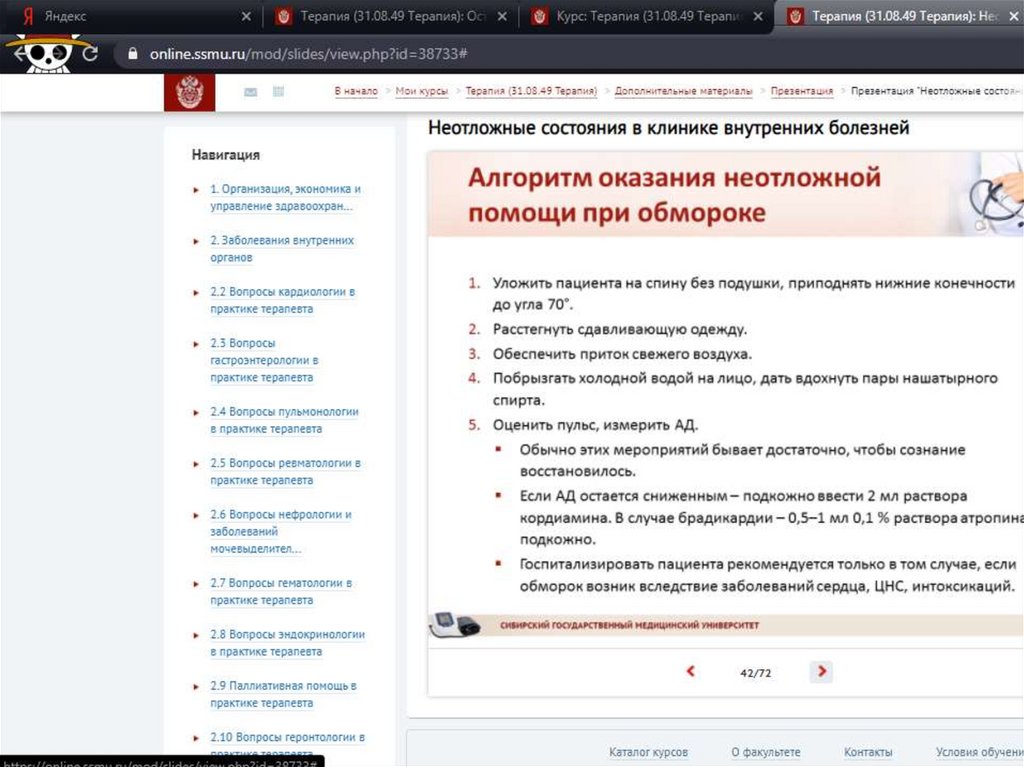This screenshot has height=767, width=1024.
Task: Click the 'Контакты' footer link
Action: point(868,752)
